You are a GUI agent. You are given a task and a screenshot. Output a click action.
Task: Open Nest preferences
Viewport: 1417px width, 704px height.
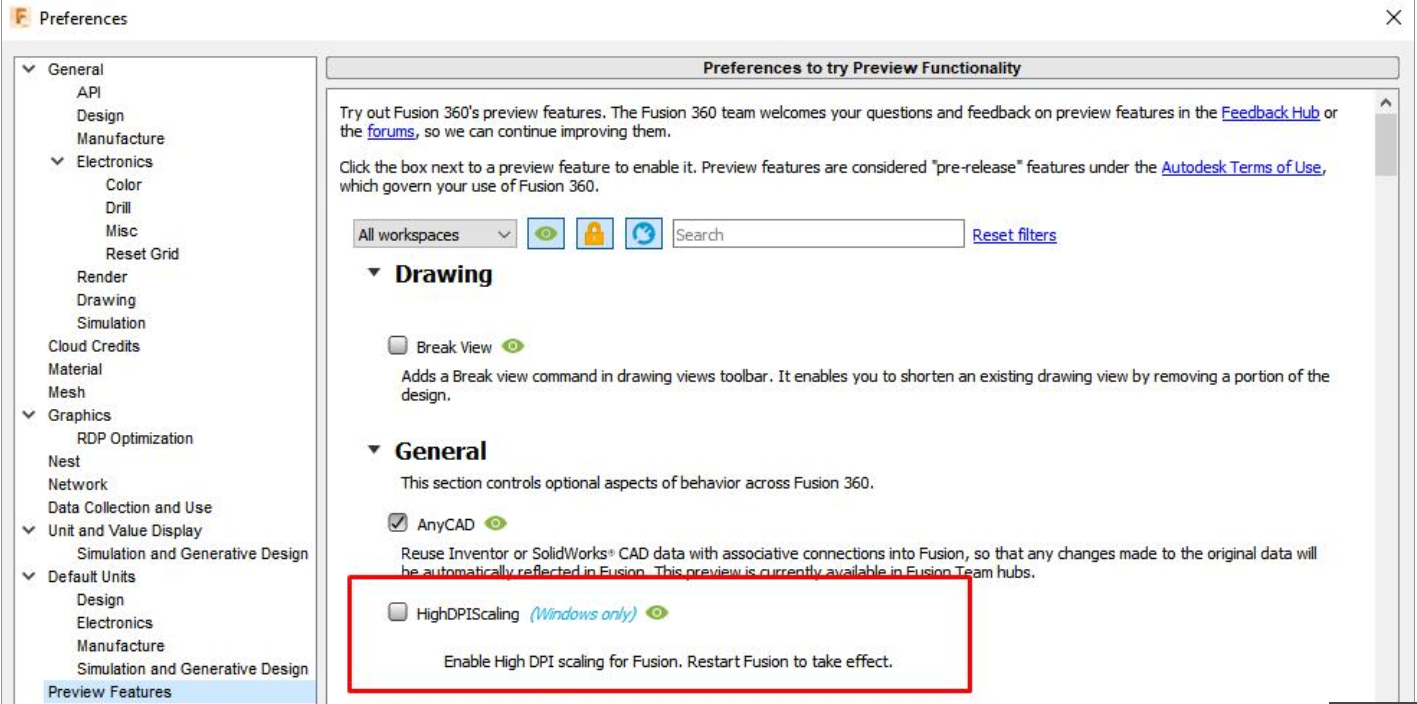[64, 461]
